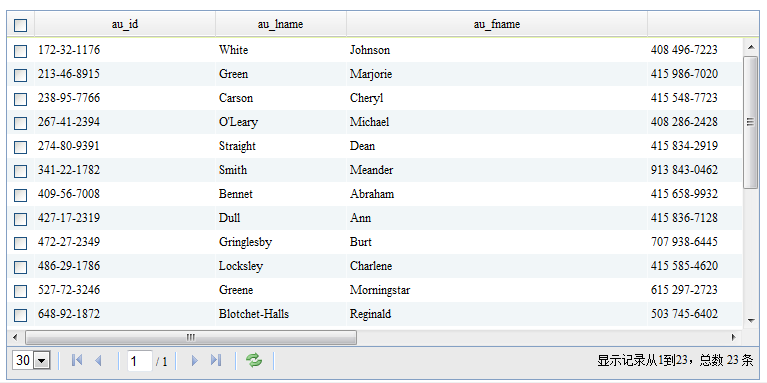Check the row for 274-80-9391

click(x=21, y=147)
